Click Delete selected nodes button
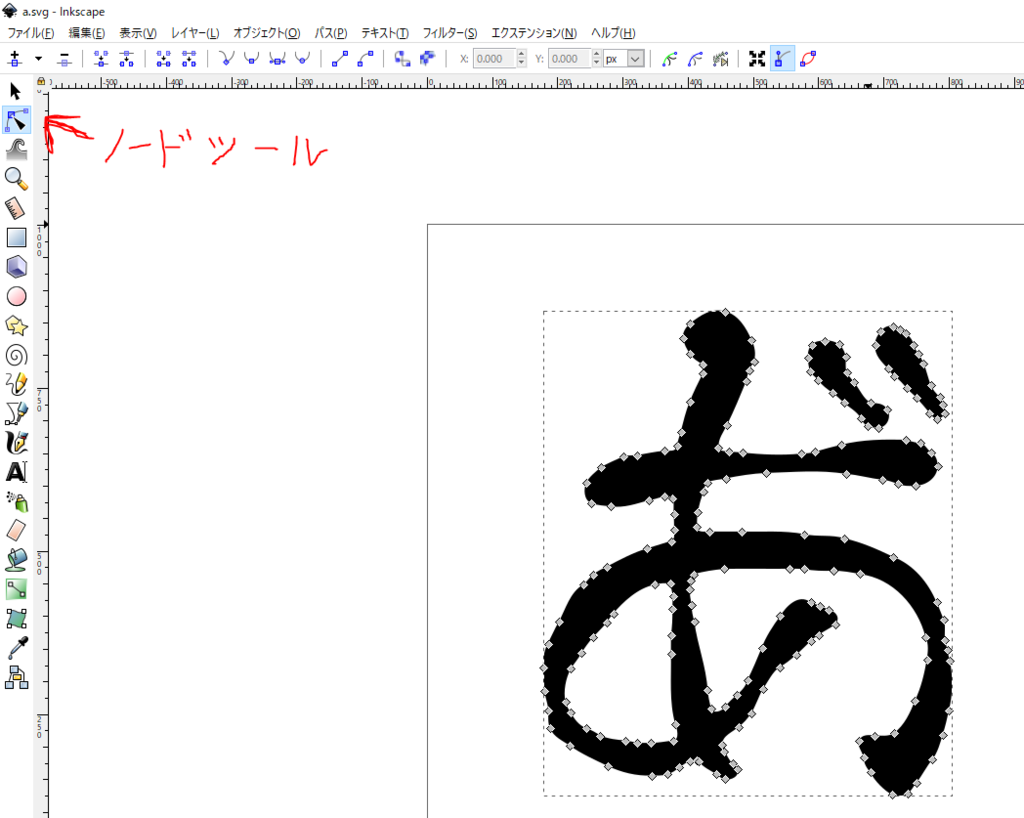The image size is (1024, 818). (64, 59)
